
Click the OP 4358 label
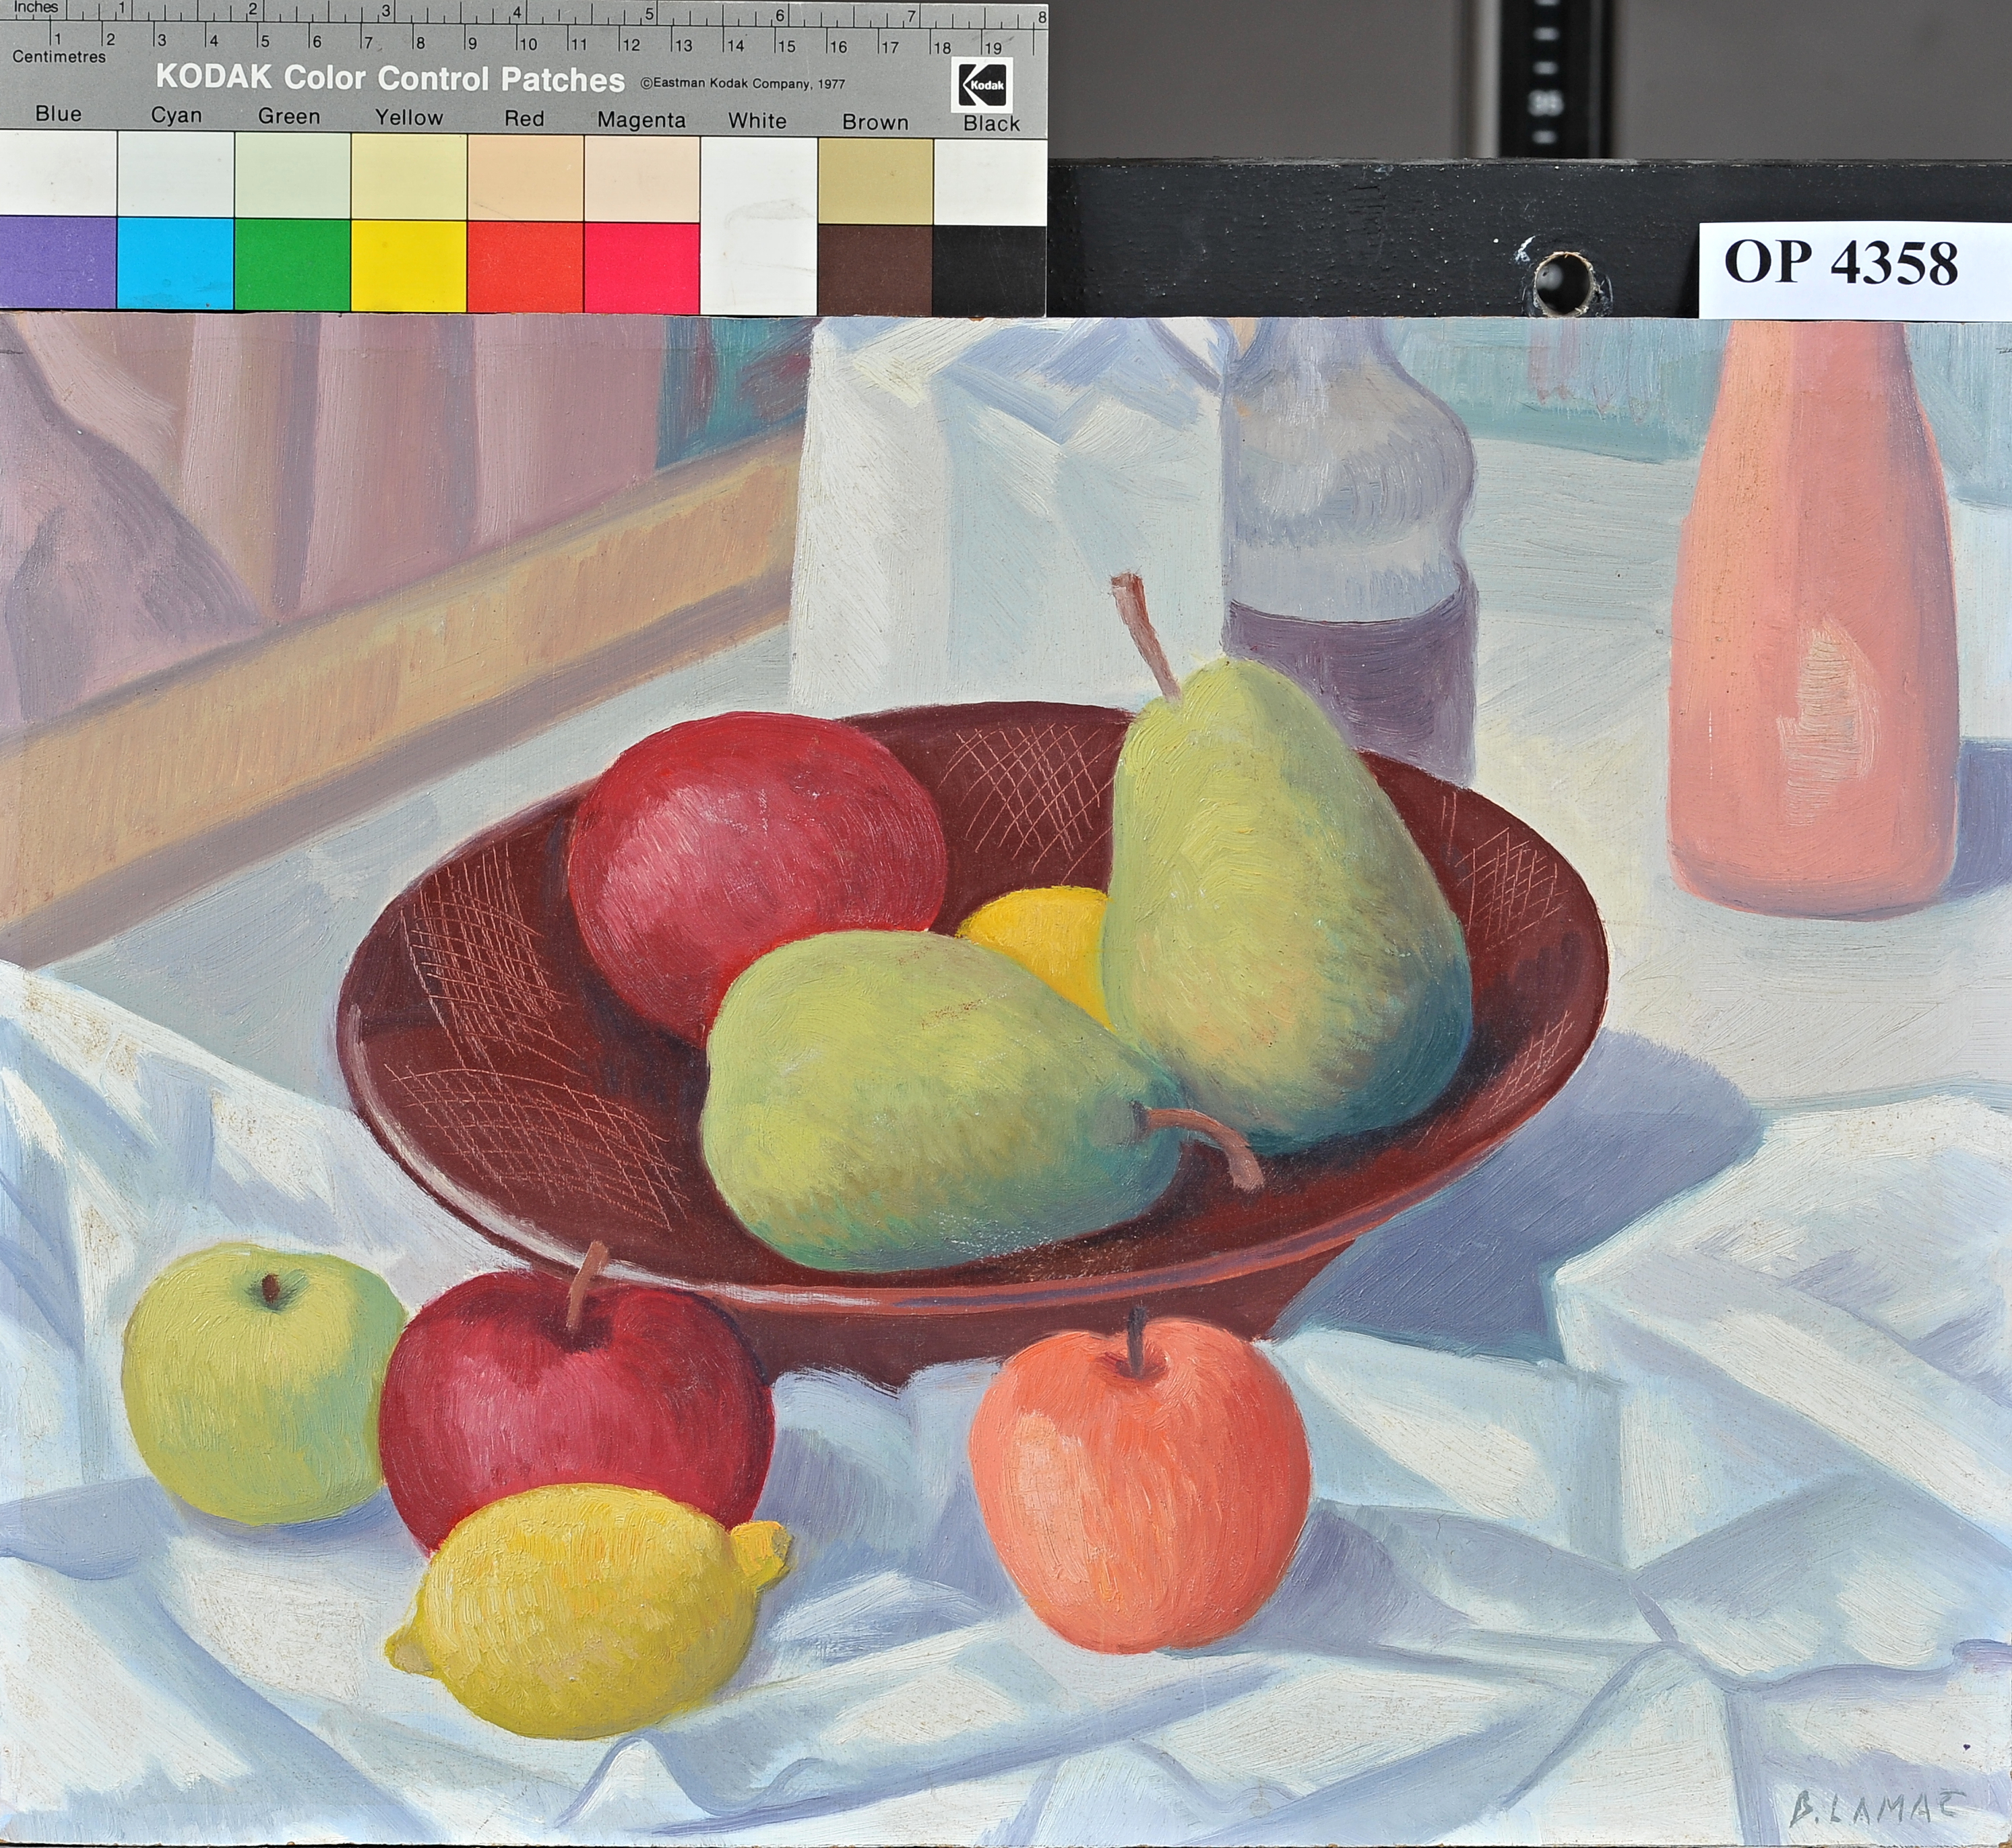(1841, 264)
